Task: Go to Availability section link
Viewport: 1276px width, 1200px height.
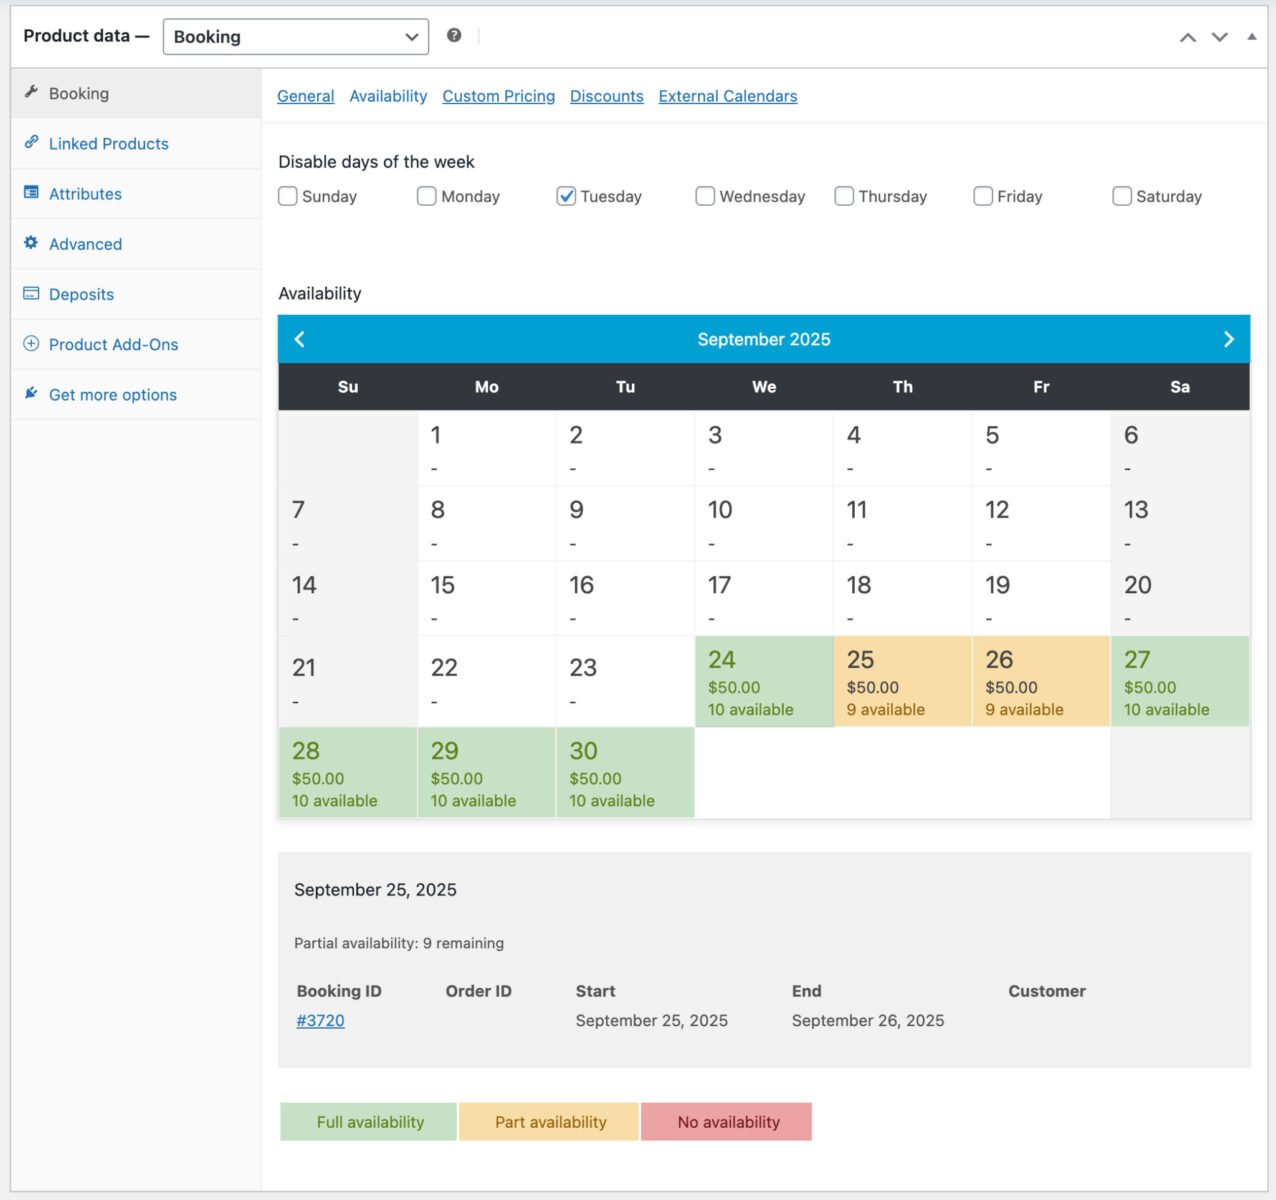Action: 388,96
